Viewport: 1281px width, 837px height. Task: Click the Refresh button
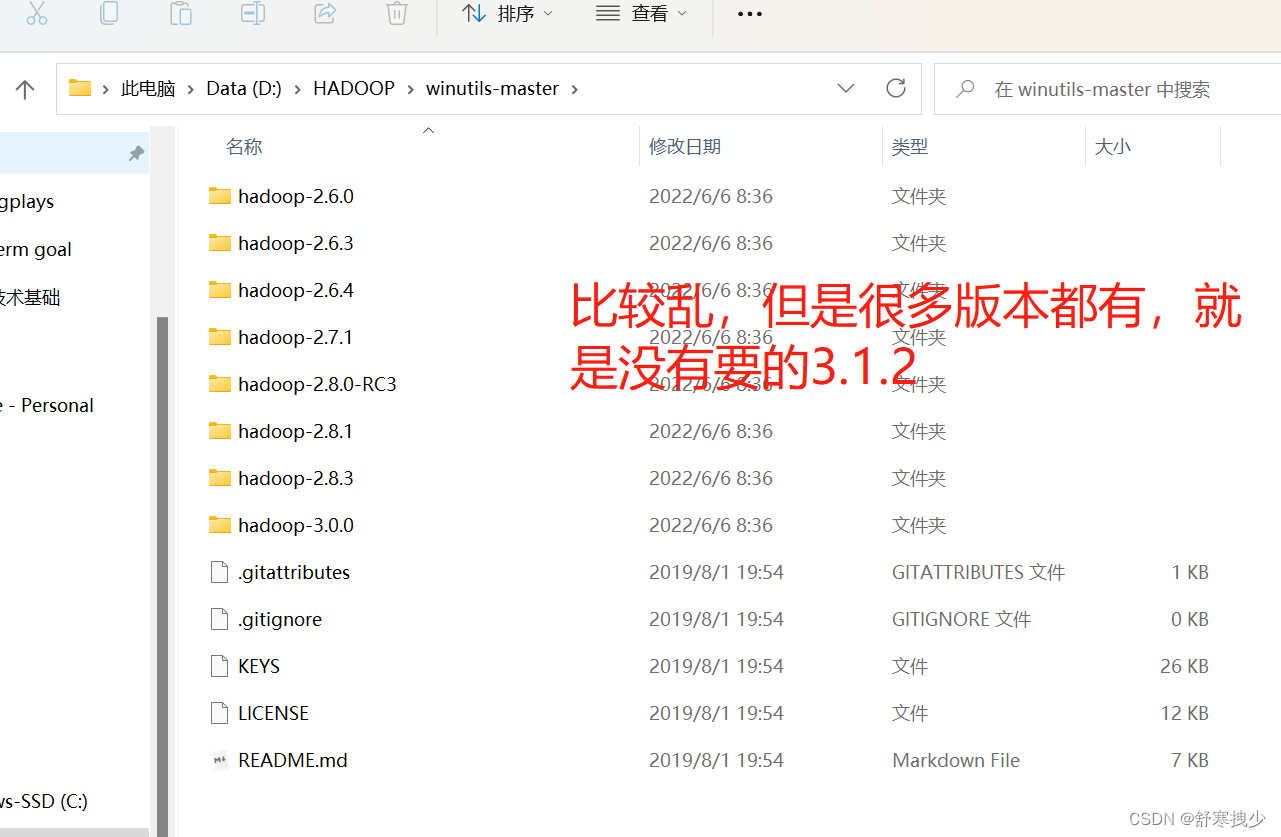tap(896, 88)
